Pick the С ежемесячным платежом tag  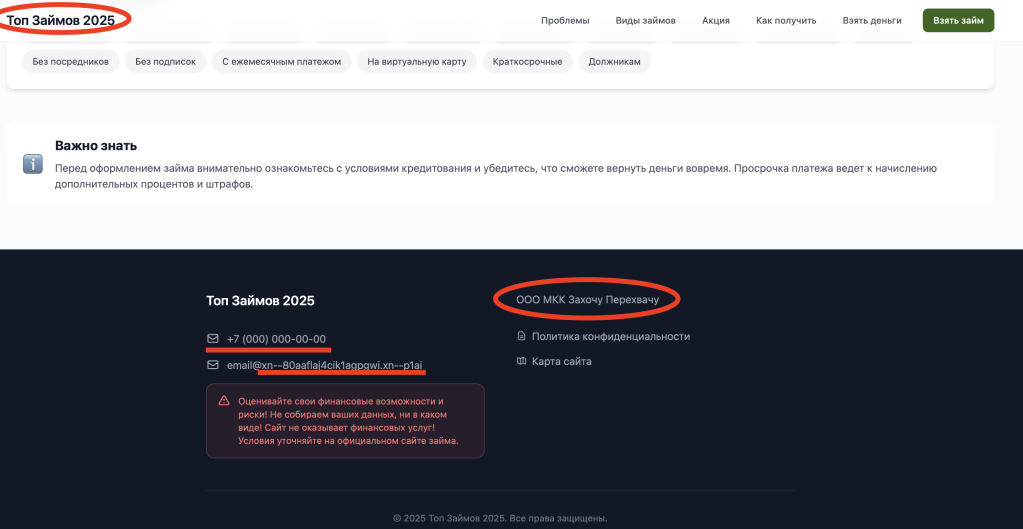[x=282, y=62]
